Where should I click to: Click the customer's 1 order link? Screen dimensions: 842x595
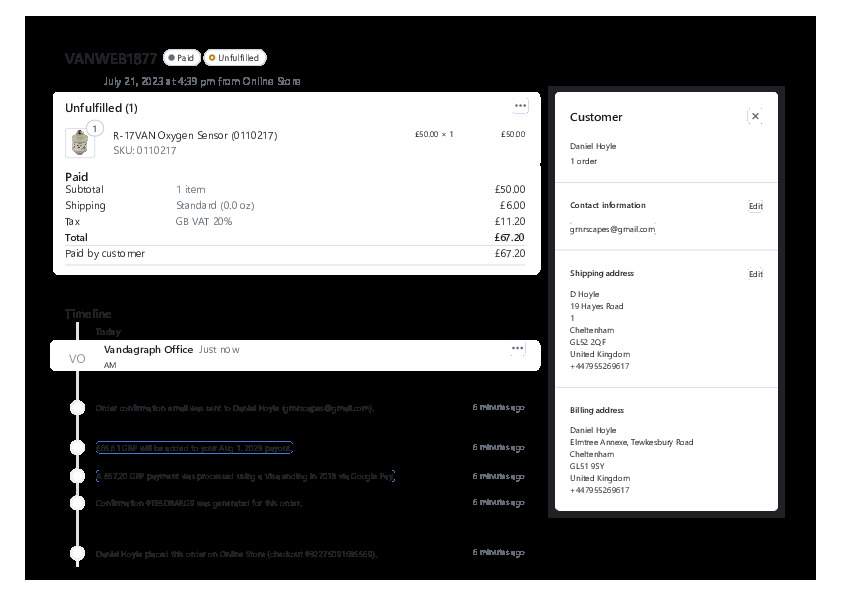click(x=583, y=161)
